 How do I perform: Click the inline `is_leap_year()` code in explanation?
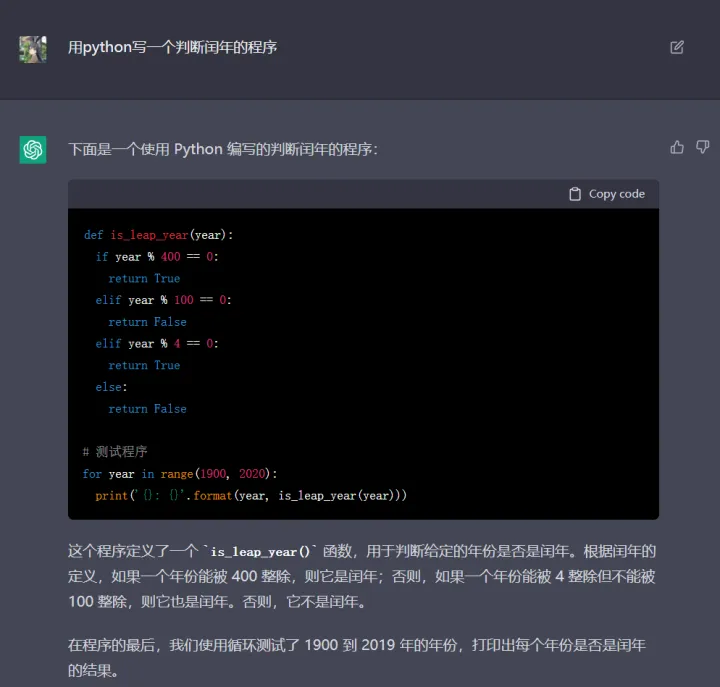[258, 552]
